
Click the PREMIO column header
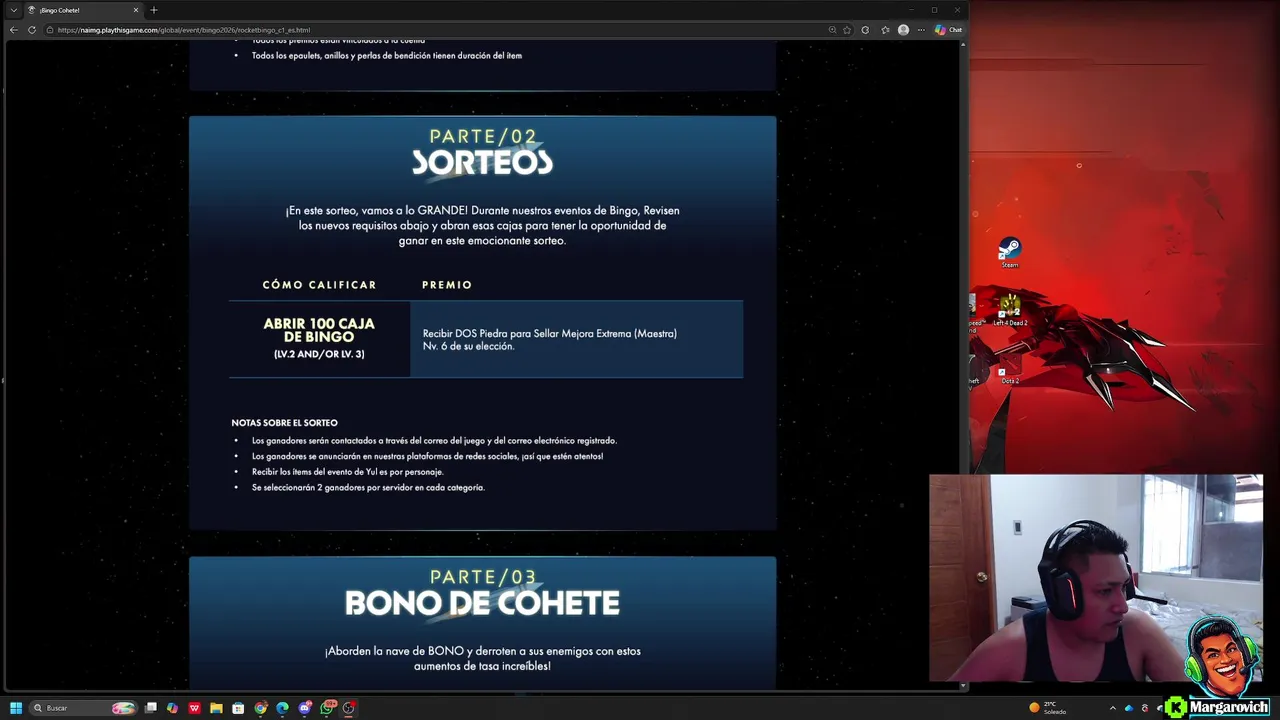pyautogui.click(x=447, y=285)
